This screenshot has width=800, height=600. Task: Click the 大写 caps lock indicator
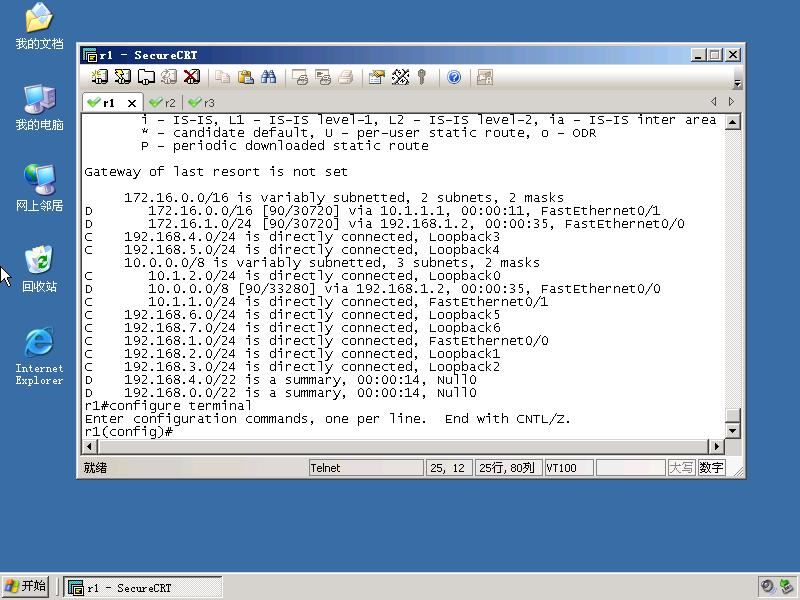pos(682,468)
